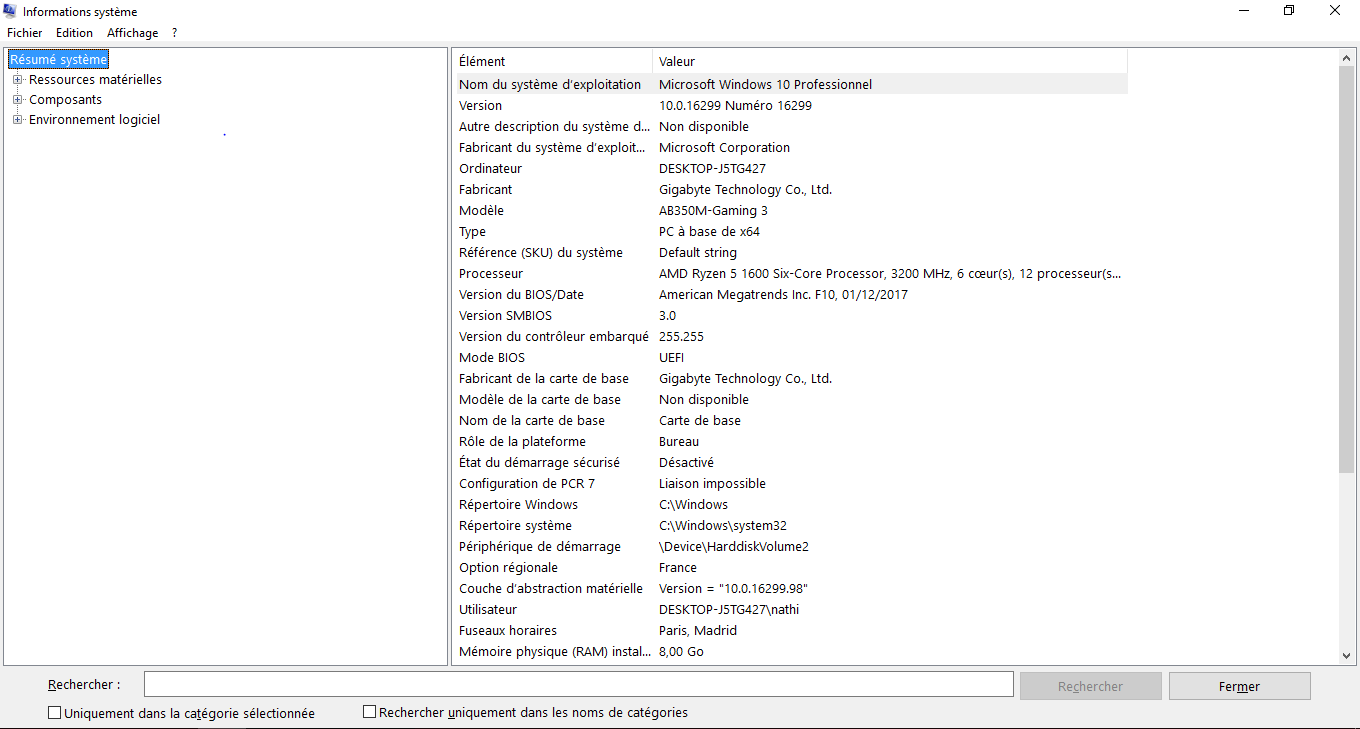This screenshot has height=729, width=1360.
Task: Click the value \Device\HarddiskVolume2
Action: coord(733,546)
